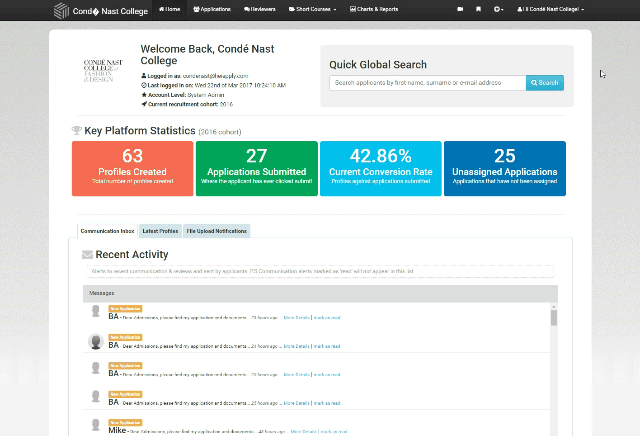Screen dimensions: 640x436
Task: Expand the Condé Nast College user menu
Action: coord(550,9)
